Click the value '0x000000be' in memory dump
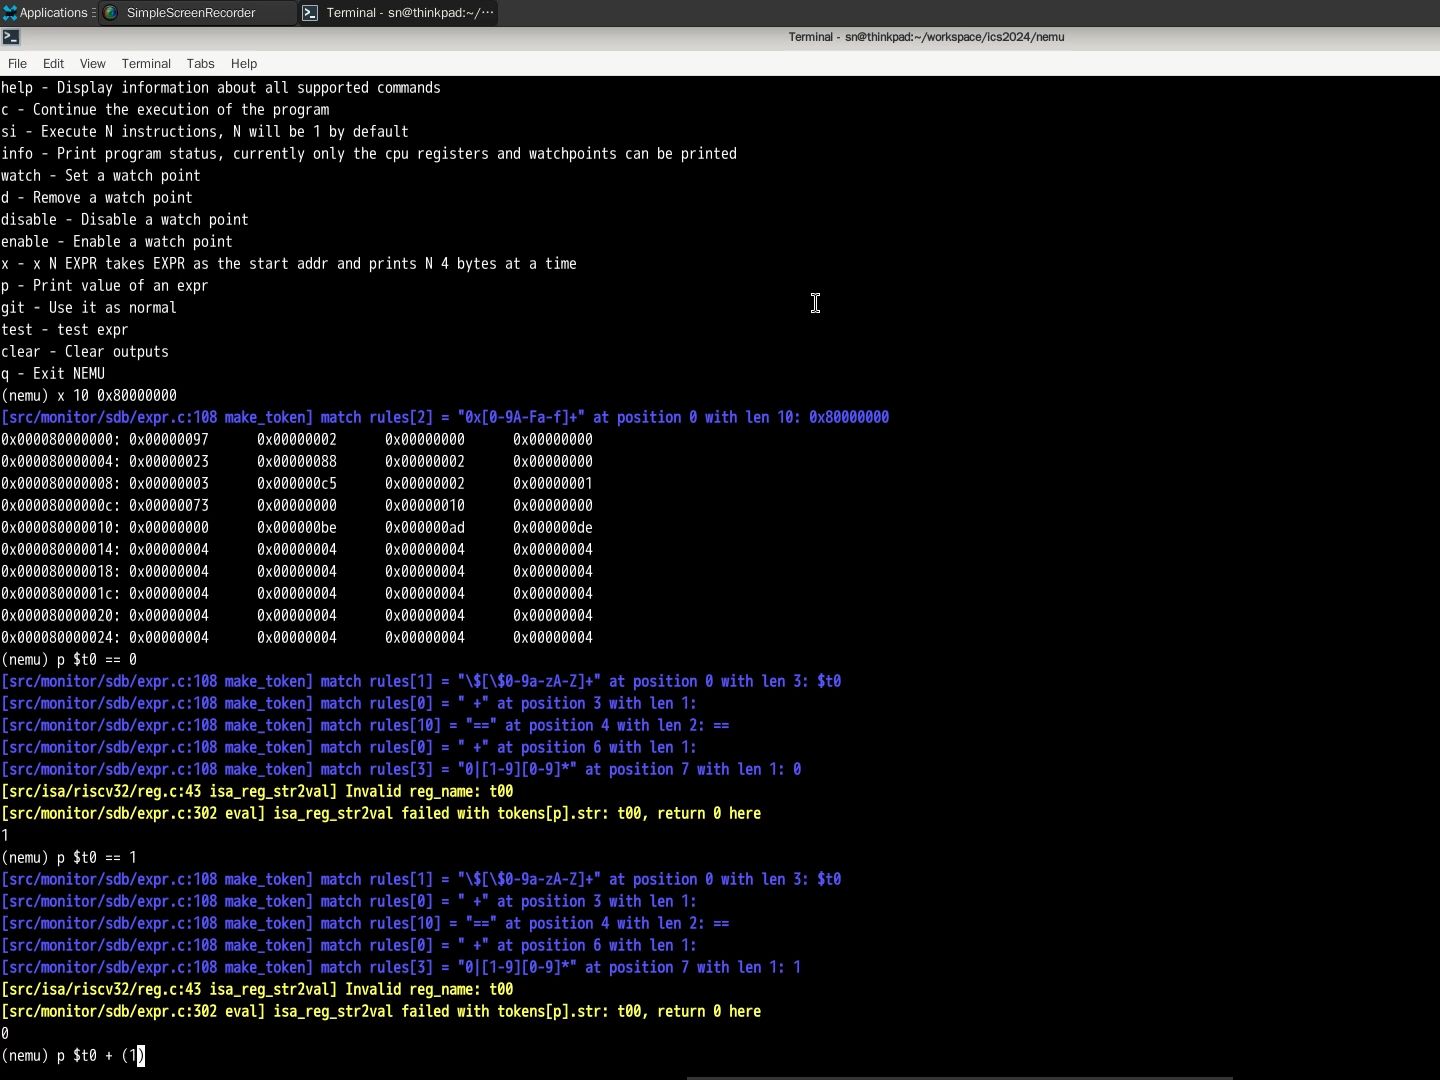1440x1080 pixels. [x=297, y=528]
